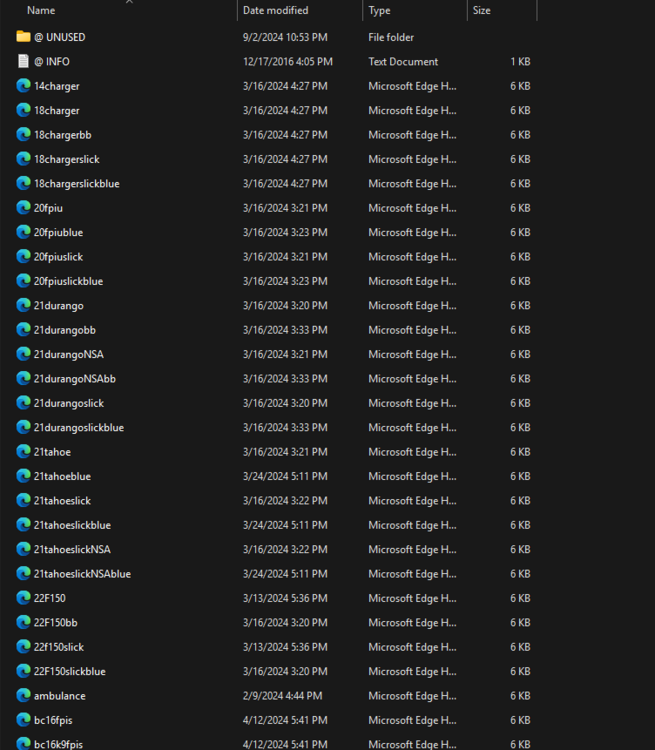Viewport: 655px width, 750px height.
Task: Click the date 4/12/2024 5:41 PM for bc16fpis
Action: tap(285, 720)
